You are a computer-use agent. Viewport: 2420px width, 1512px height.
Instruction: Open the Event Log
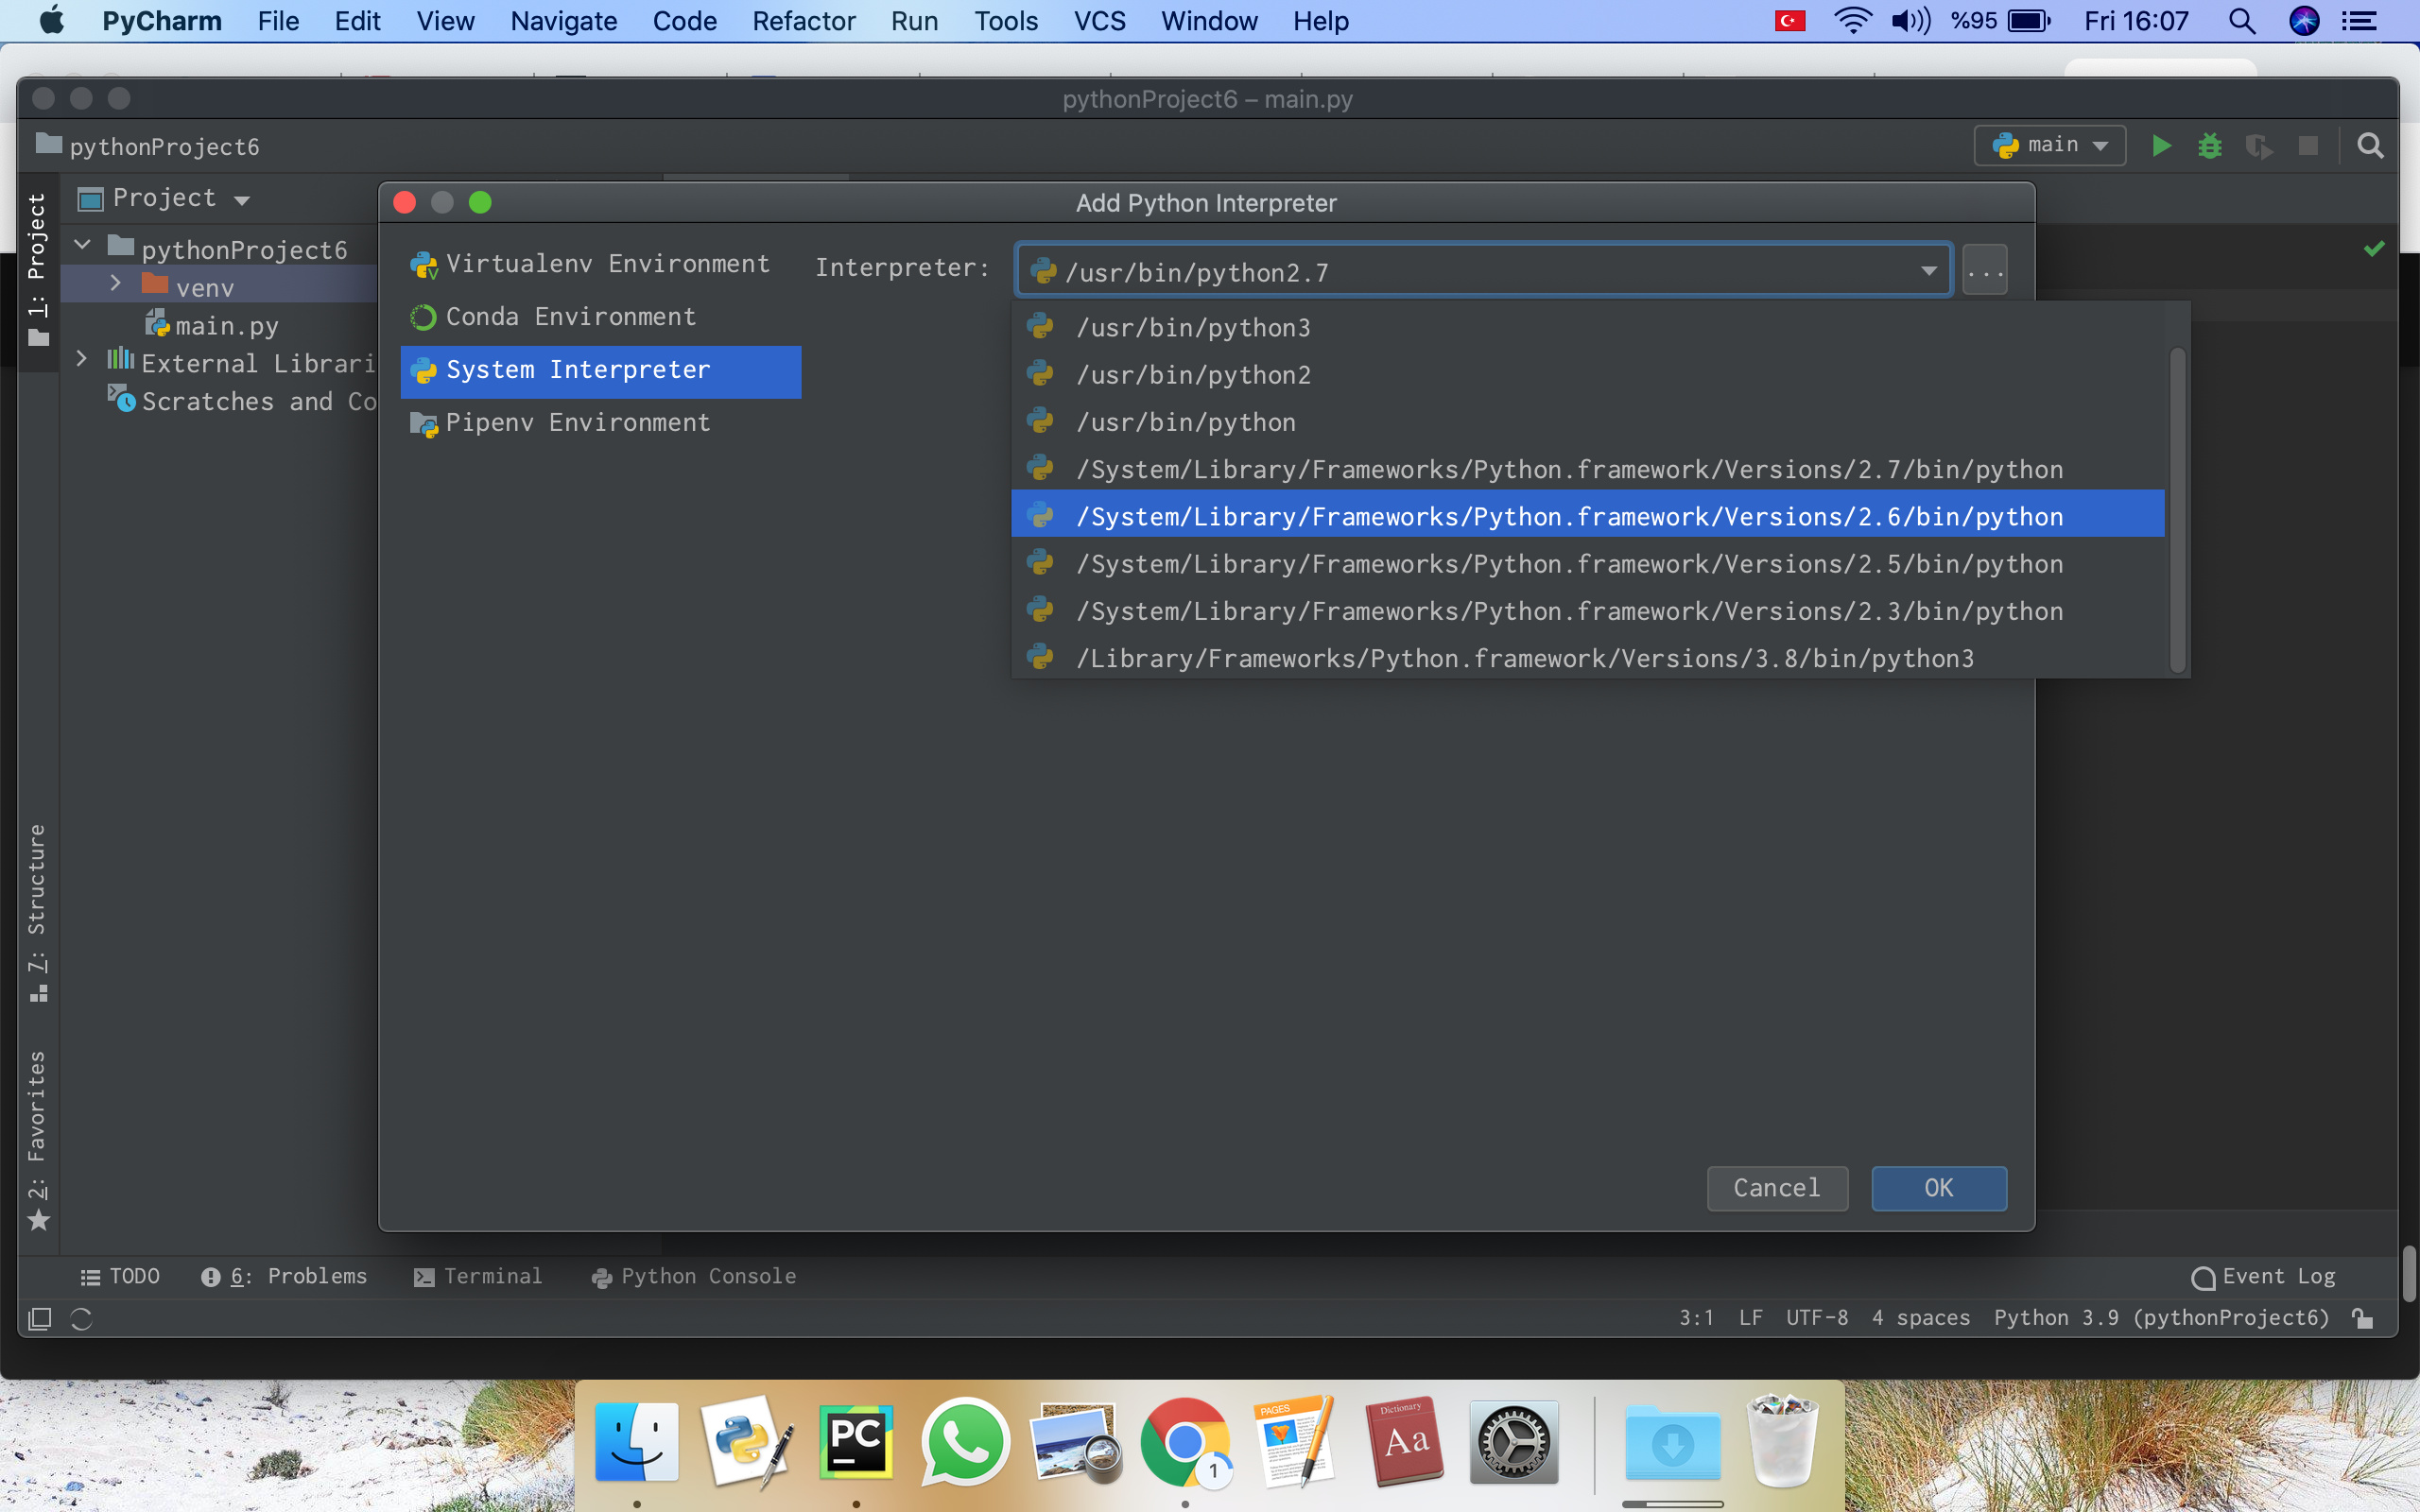click(2263, 1276)
